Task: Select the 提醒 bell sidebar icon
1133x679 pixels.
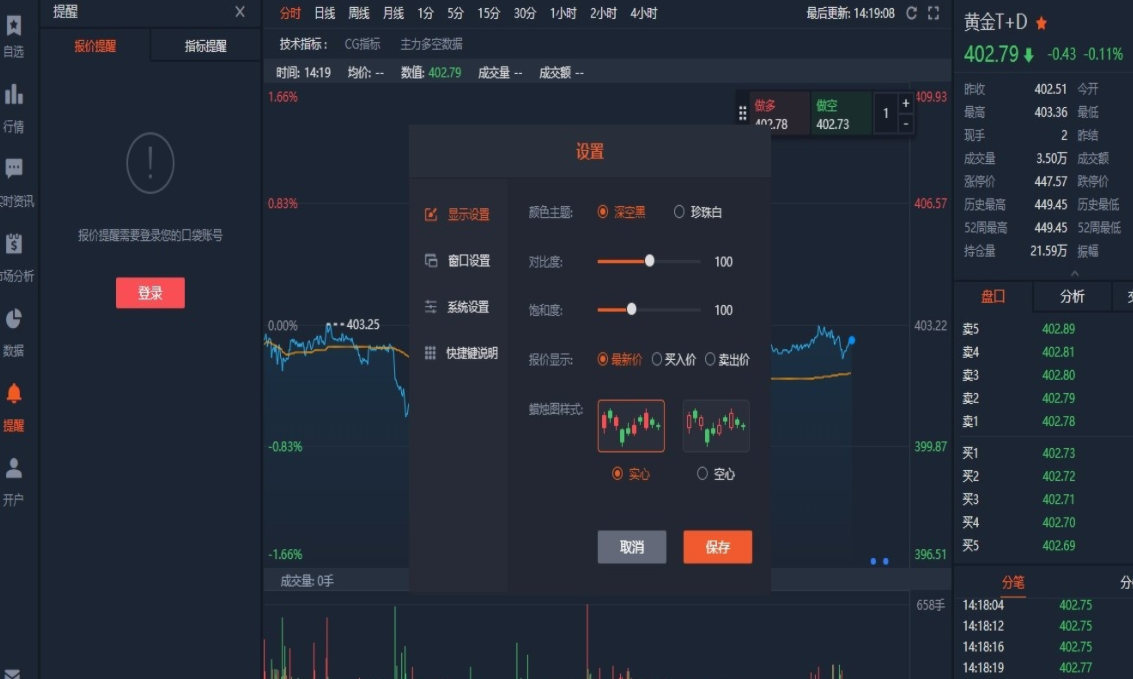Action: click(14, 393)
